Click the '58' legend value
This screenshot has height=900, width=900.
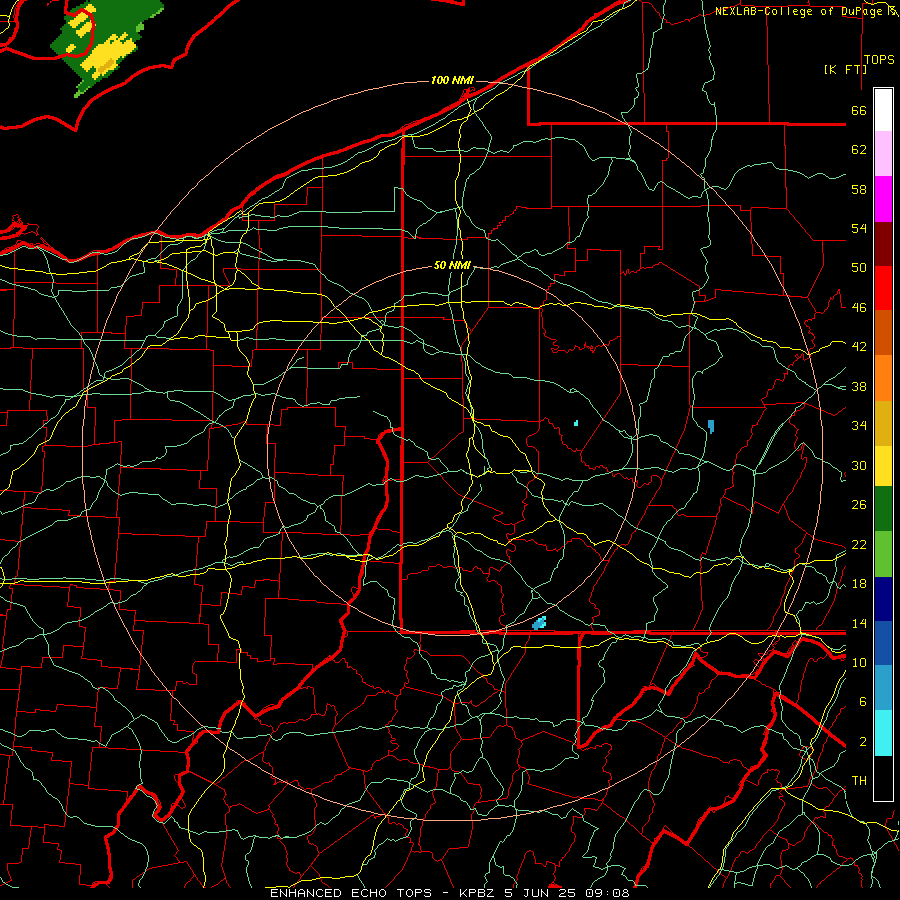point(859,189)
